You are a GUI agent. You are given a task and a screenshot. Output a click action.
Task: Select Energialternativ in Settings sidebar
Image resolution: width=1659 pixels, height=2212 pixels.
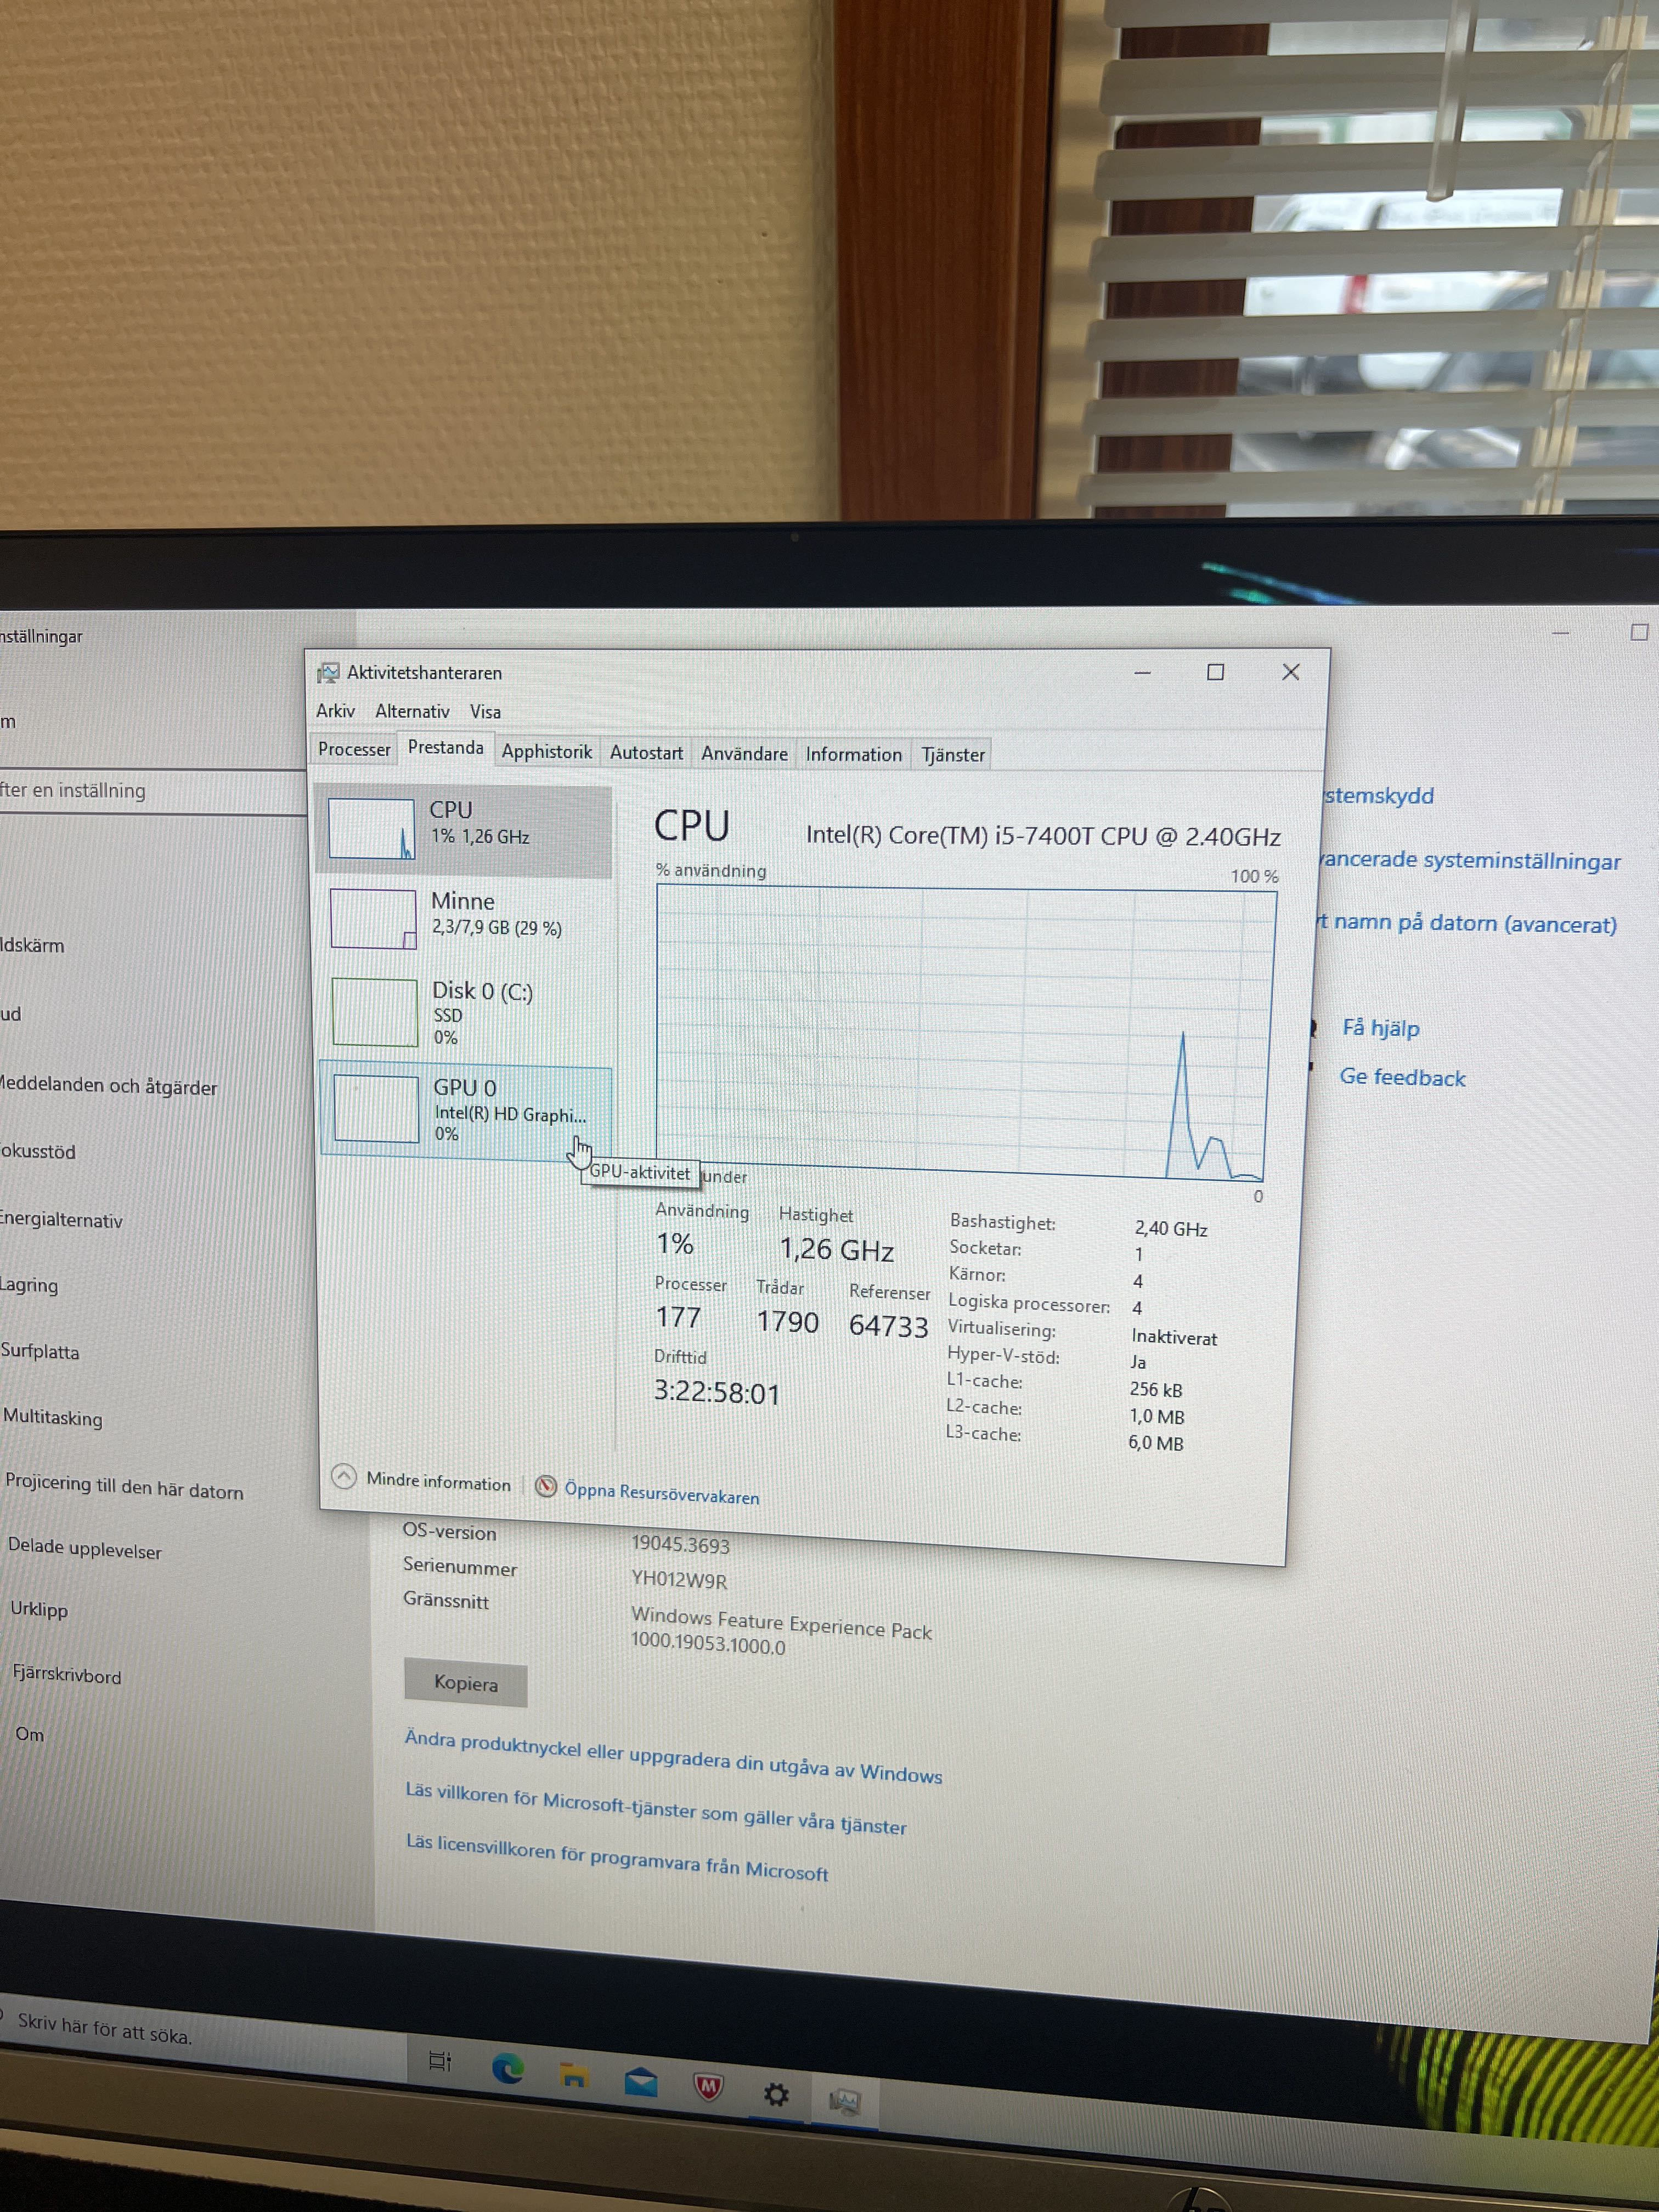pyautogui.click(x=61, y=1219)
